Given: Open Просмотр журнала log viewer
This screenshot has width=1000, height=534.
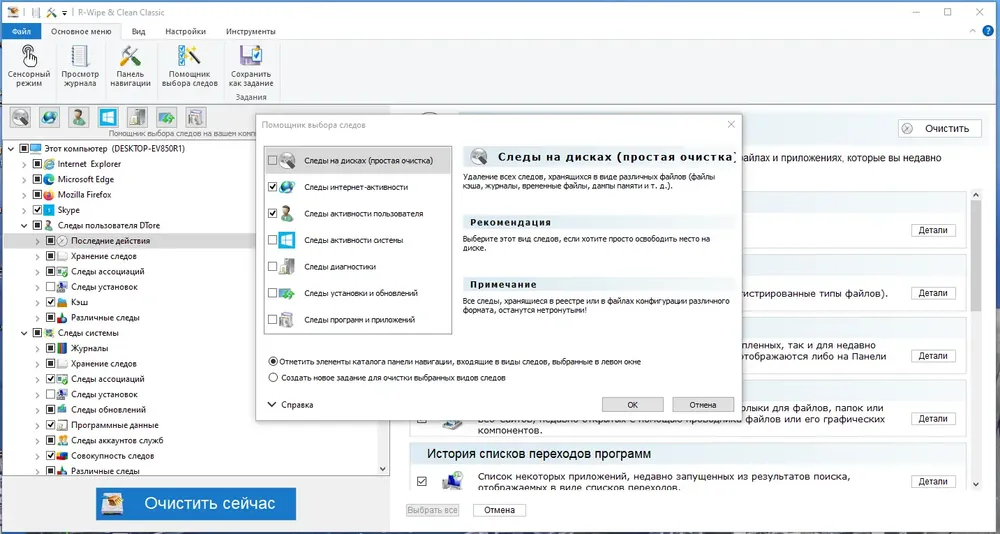Looking at the screenshot, I should click(80, 65).
